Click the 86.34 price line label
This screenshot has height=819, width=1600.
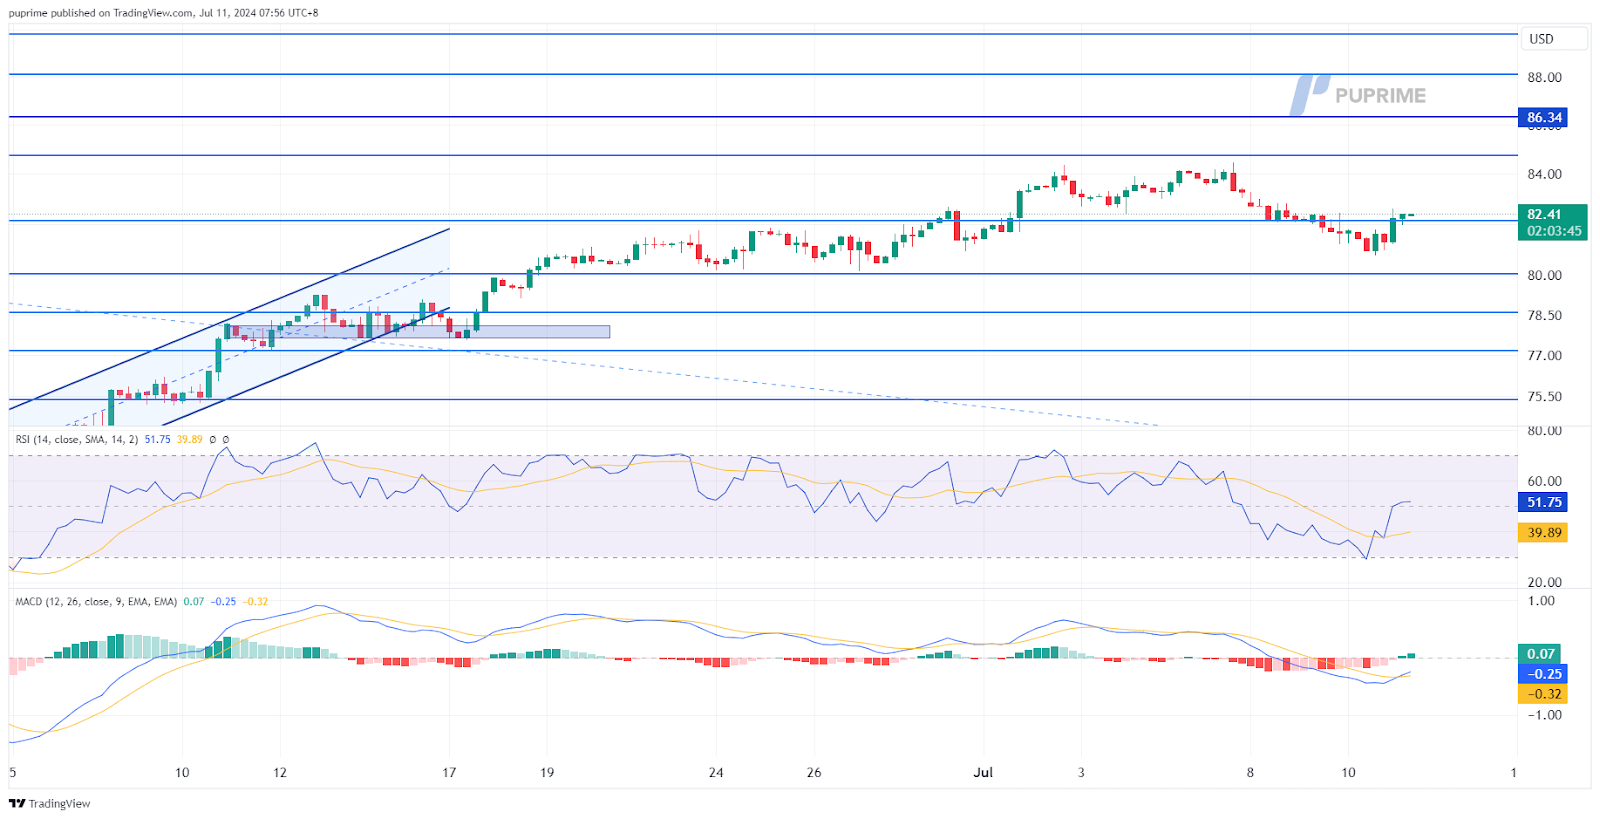(1543, 117)
